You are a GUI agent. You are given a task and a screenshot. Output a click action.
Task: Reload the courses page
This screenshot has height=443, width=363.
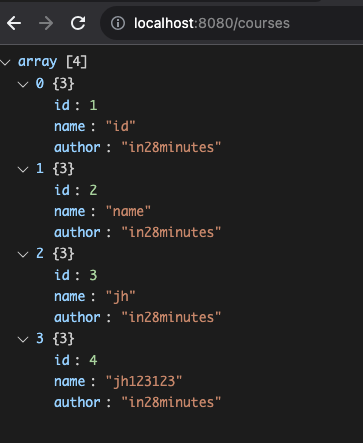pyautogui.click(x=78, y=23)
